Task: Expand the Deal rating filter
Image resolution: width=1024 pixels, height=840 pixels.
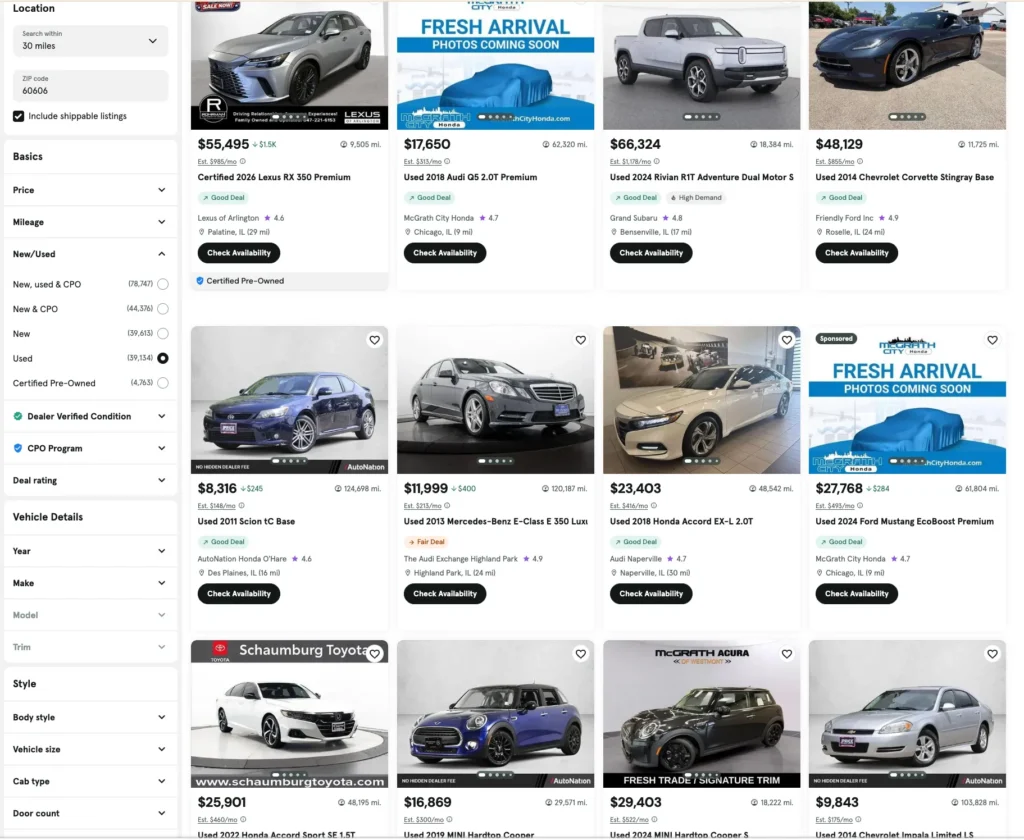Action: 90,480
